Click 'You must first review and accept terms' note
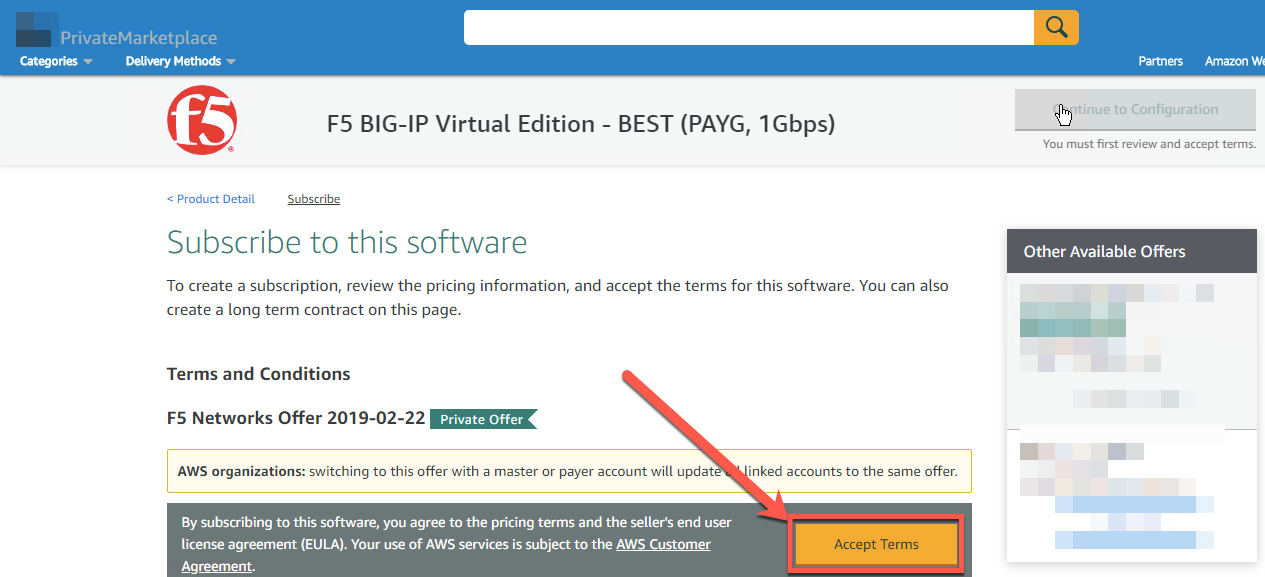The image size is (1265, 577). point(1149,144)
